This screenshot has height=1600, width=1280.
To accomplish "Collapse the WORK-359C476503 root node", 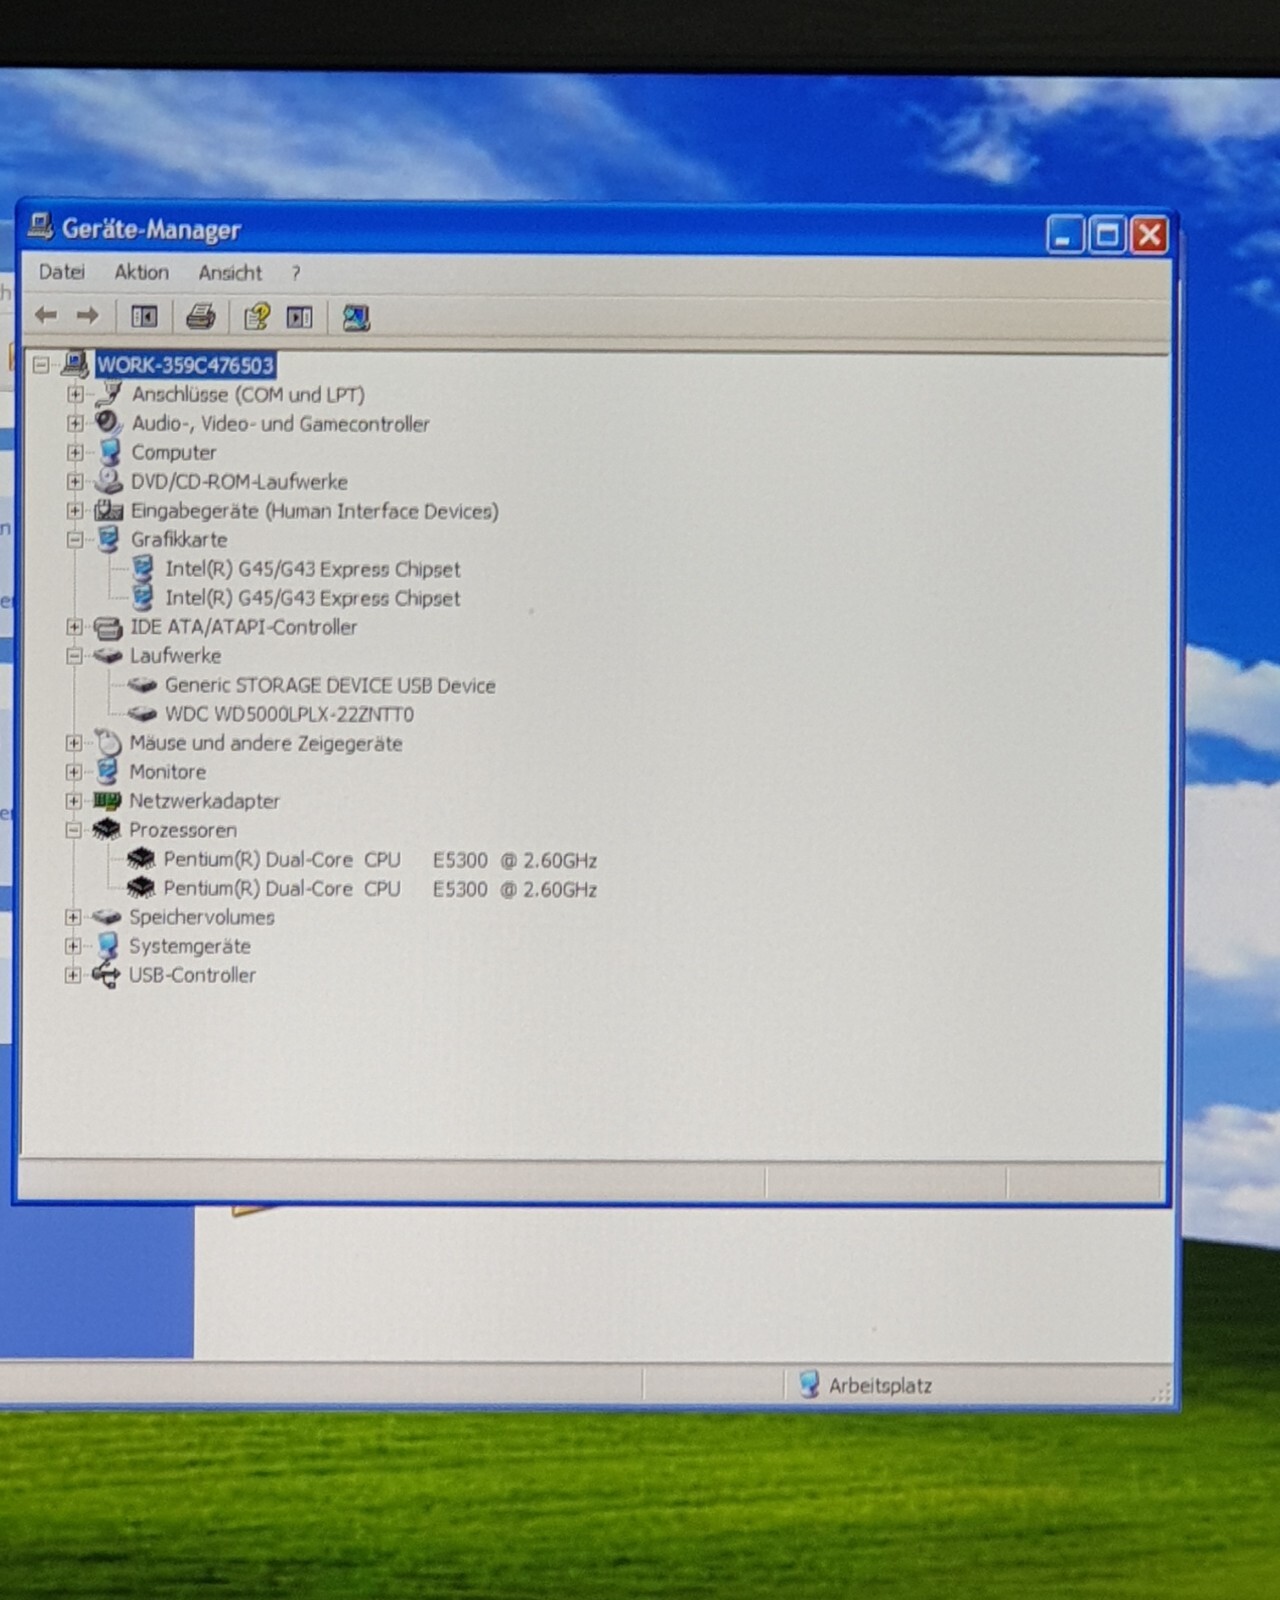I will (41, 365).
